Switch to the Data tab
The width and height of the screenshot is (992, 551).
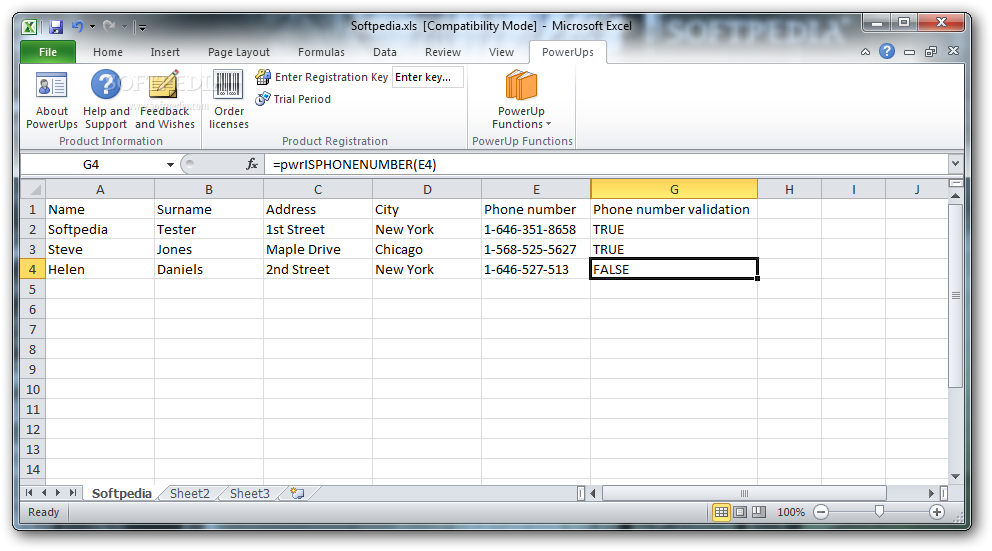[385, 52]
